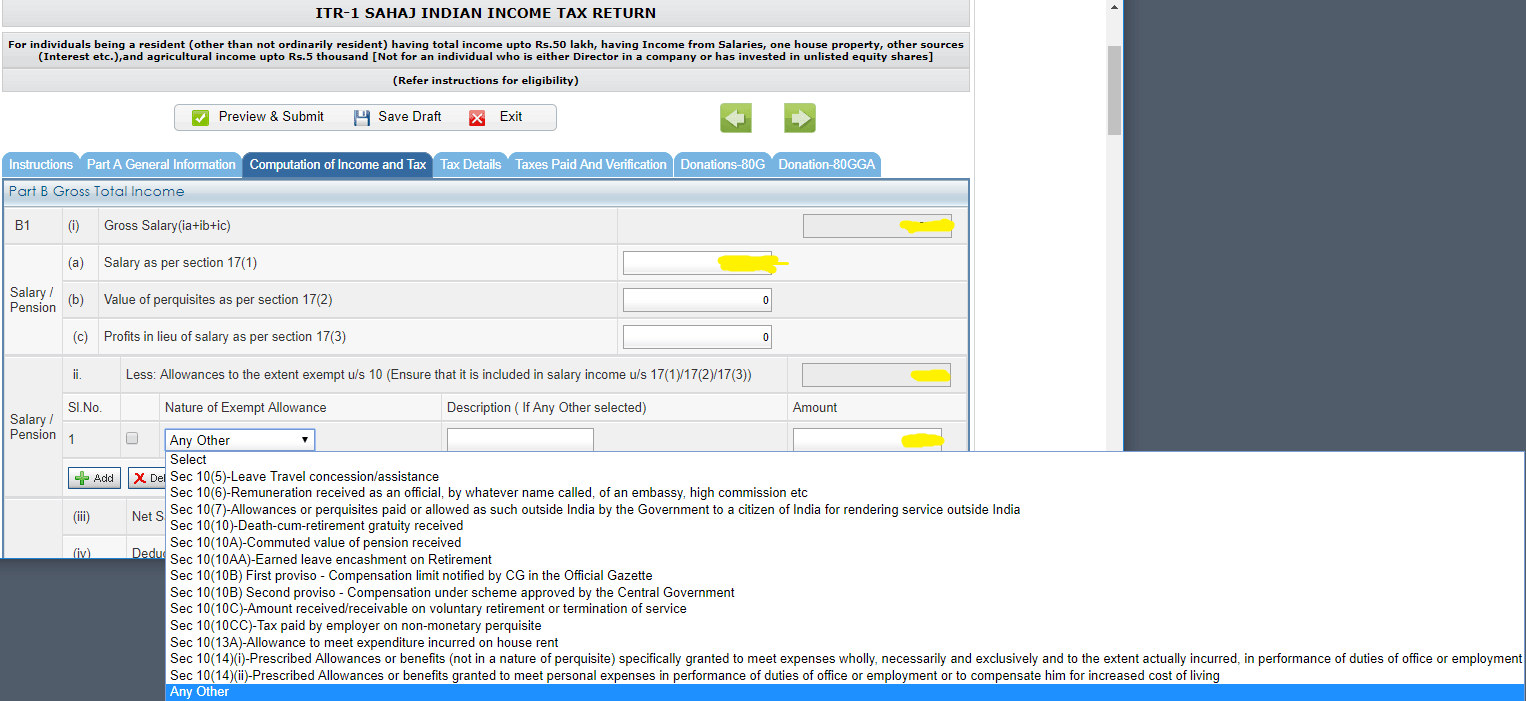Open the Donations-80G tab
Viewport: 1526px width, 701px height.
click(723, 164)
